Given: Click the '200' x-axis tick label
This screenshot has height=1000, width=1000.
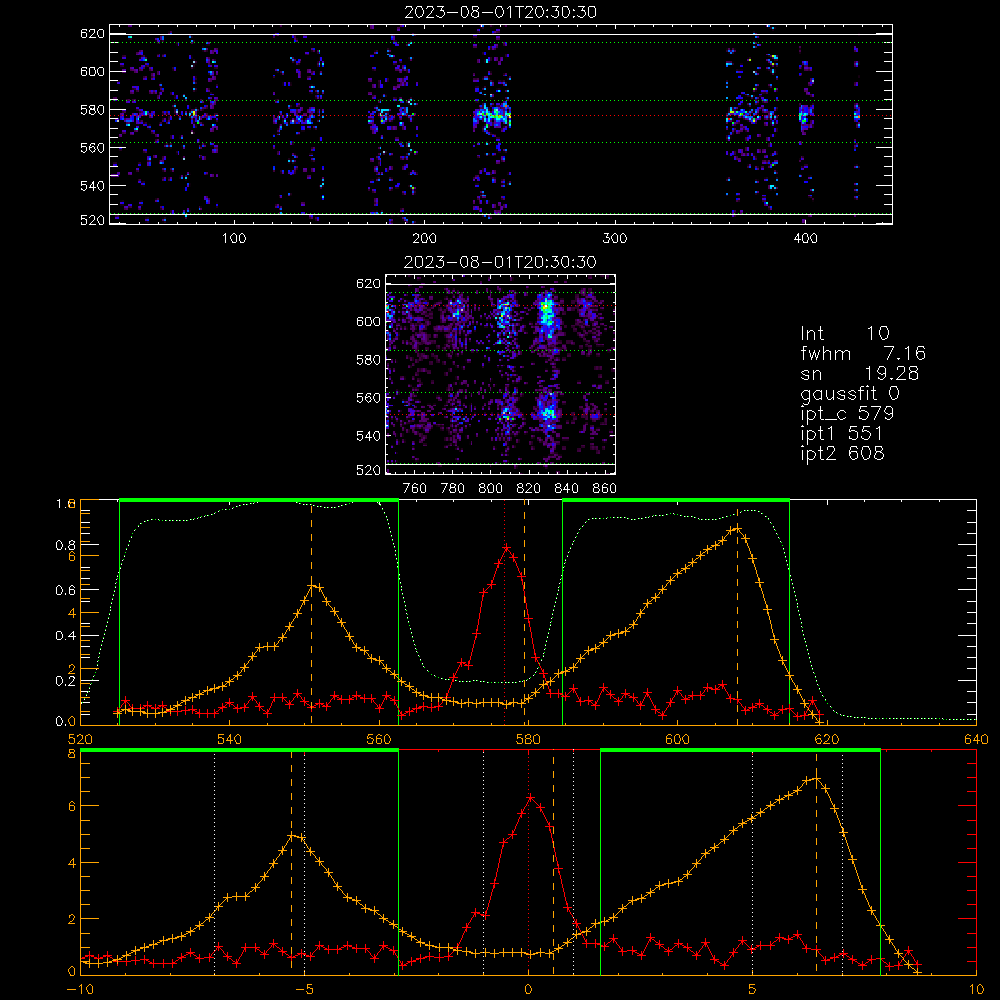Looking at the screenshot, I should pos(424,239).
